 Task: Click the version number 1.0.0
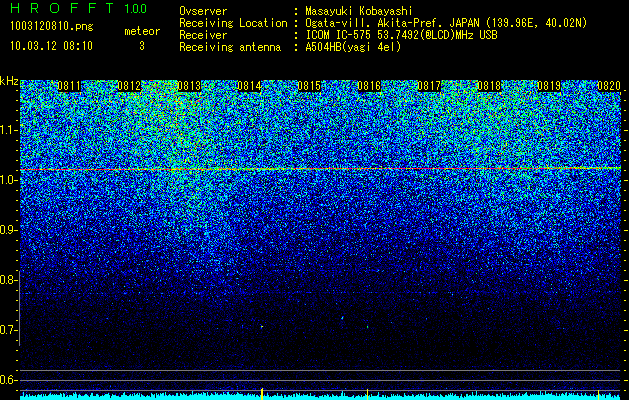click(x=135, y=9)
